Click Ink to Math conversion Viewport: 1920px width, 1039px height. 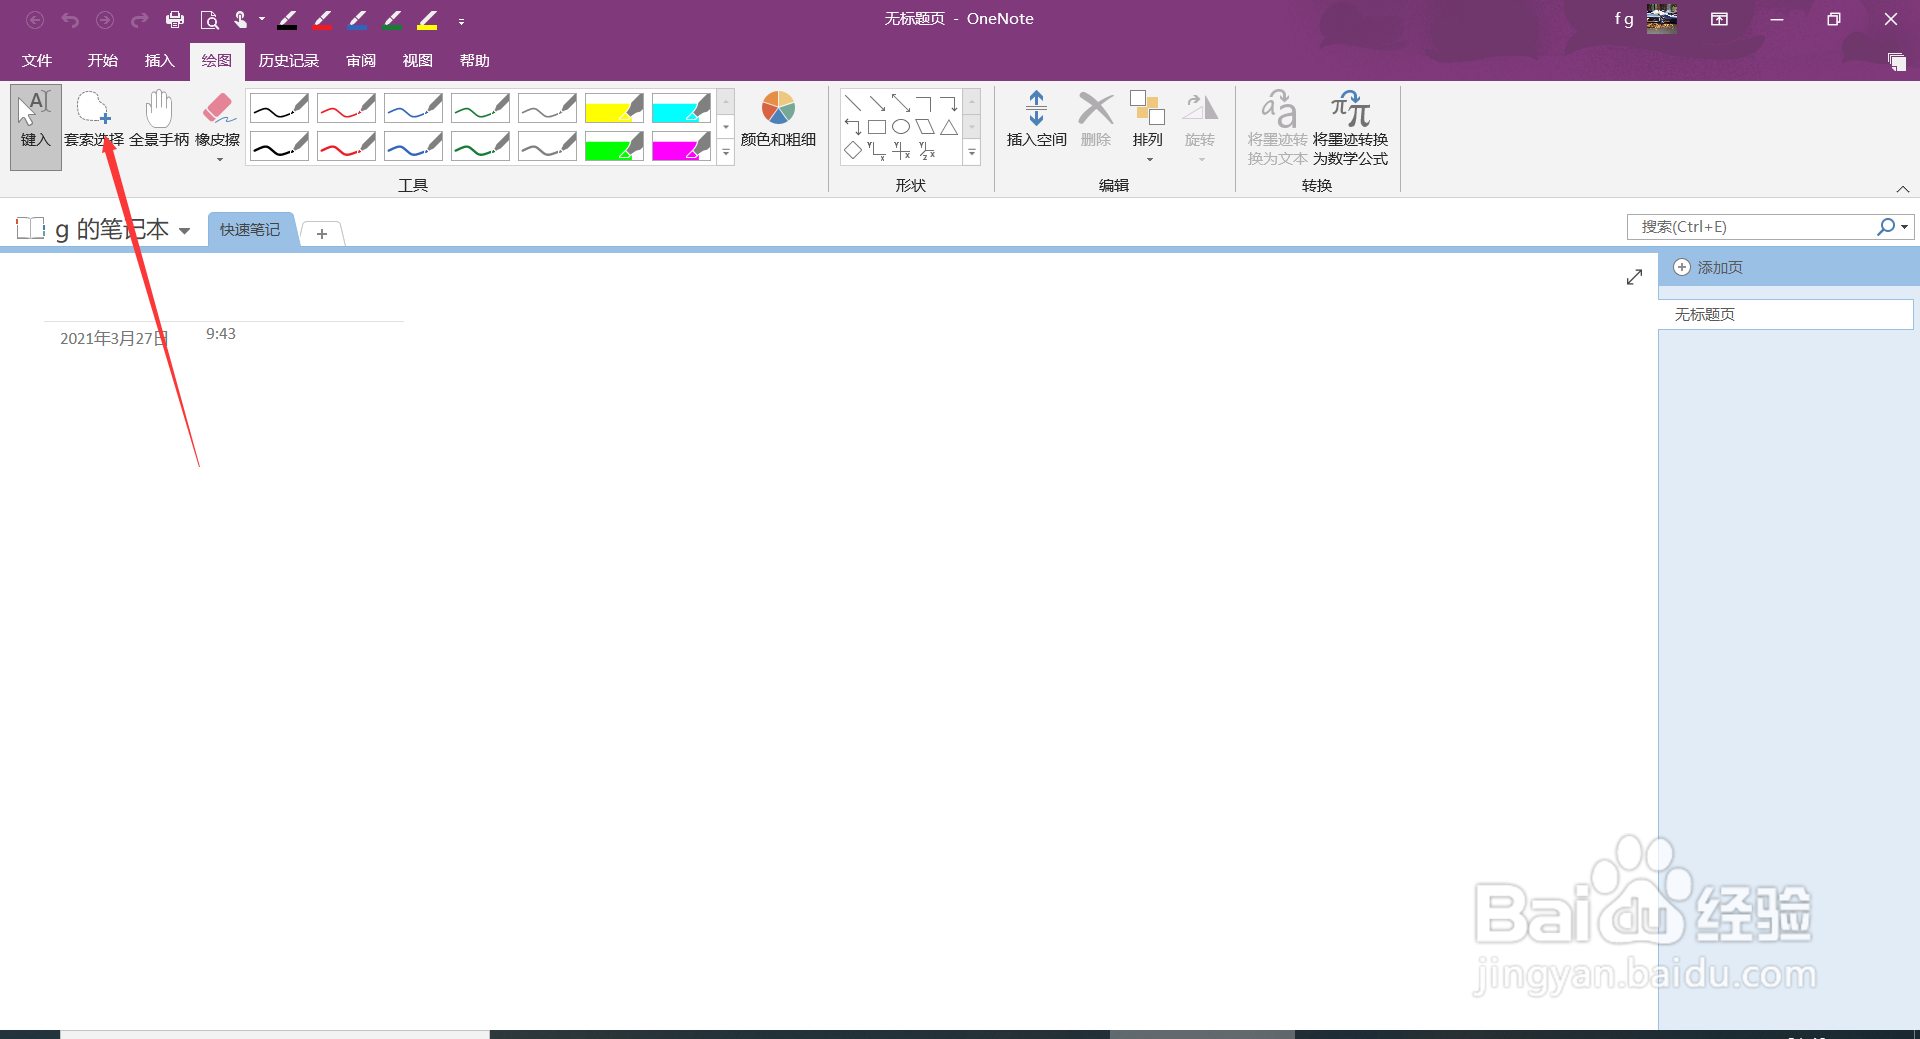tap(1350, 128)
